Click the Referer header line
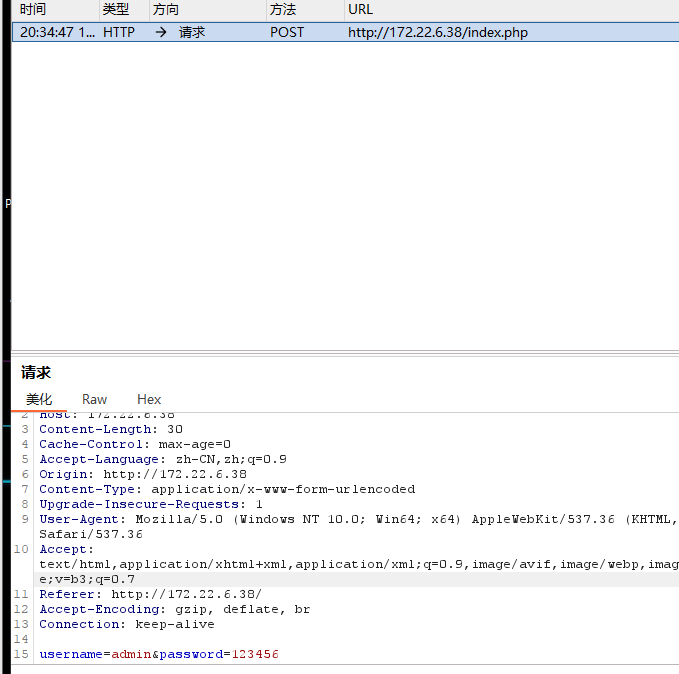679x674 pixels. pos(151,594)
